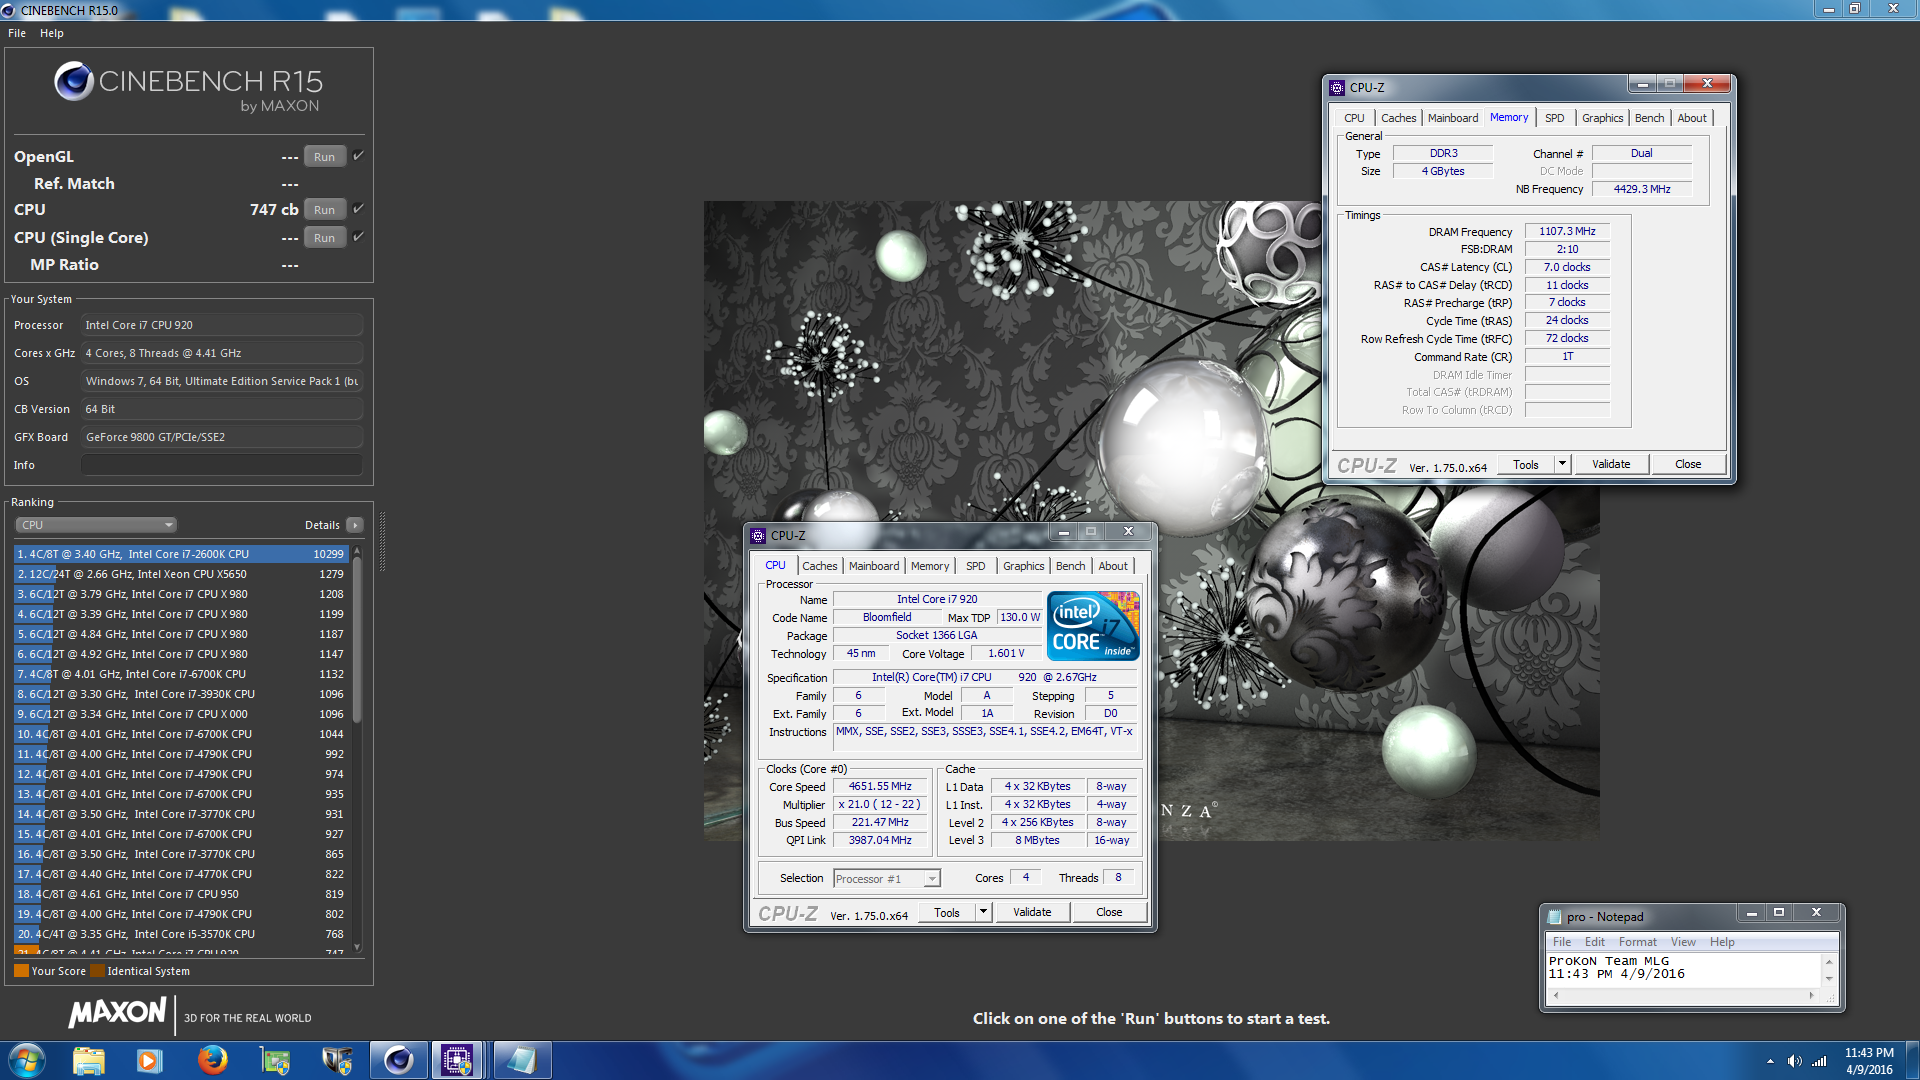The width and height of the screenshot is (1920, 1080).
Task: Open Bench tab in front CPU-Z window
Action: pos(1070,565)
